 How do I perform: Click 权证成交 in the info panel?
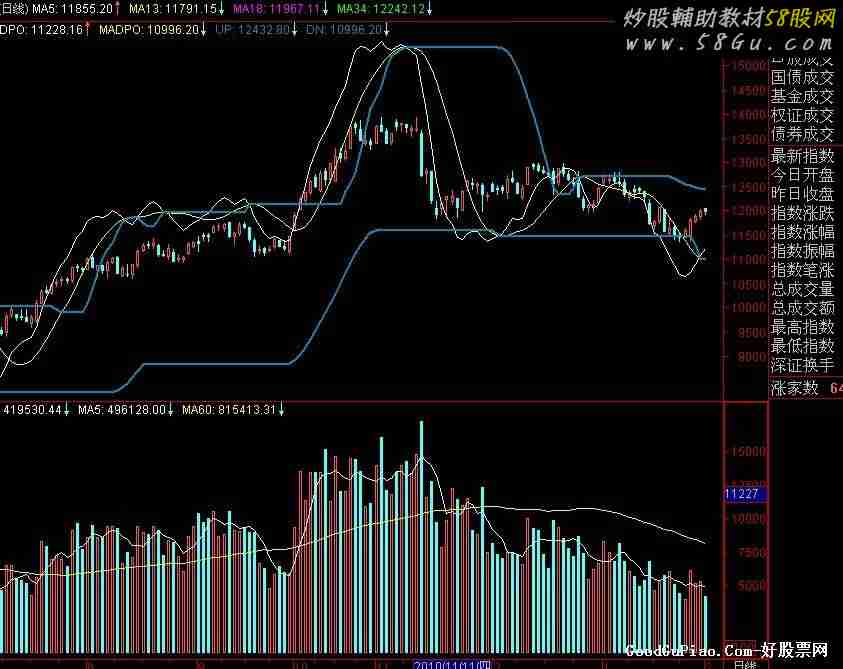click(x=801, y=116)
